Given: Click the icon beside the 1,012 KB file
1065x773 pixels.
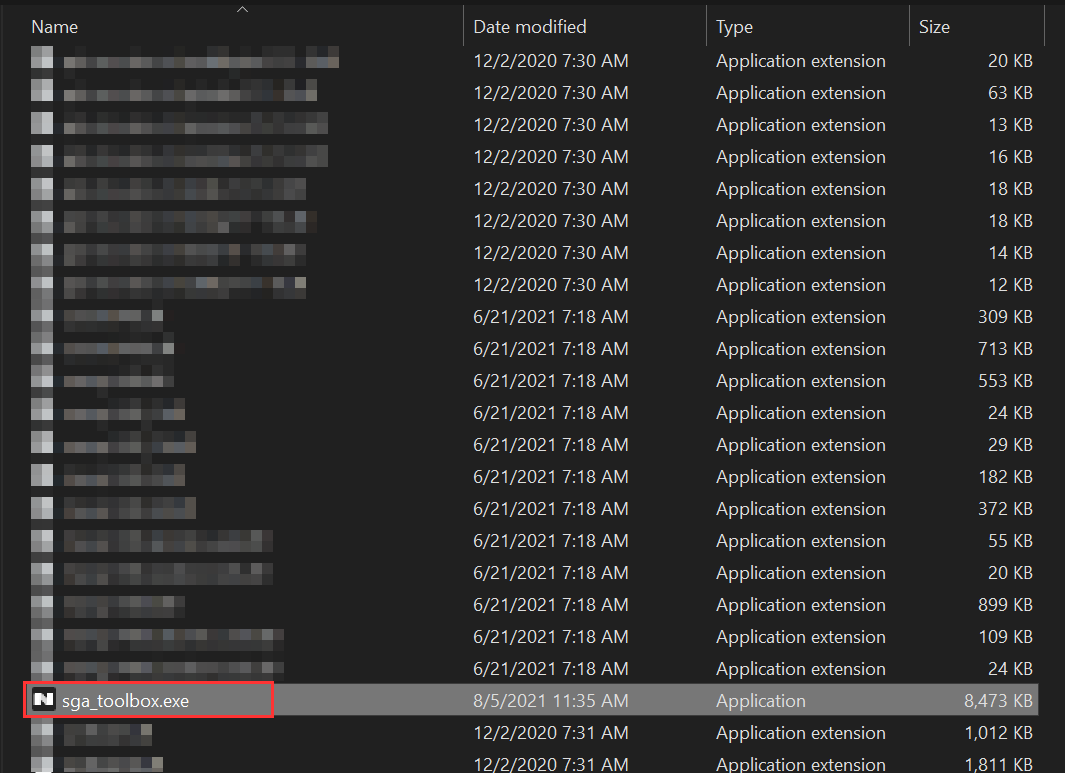Looking at the screenshot, I should 41,732.
